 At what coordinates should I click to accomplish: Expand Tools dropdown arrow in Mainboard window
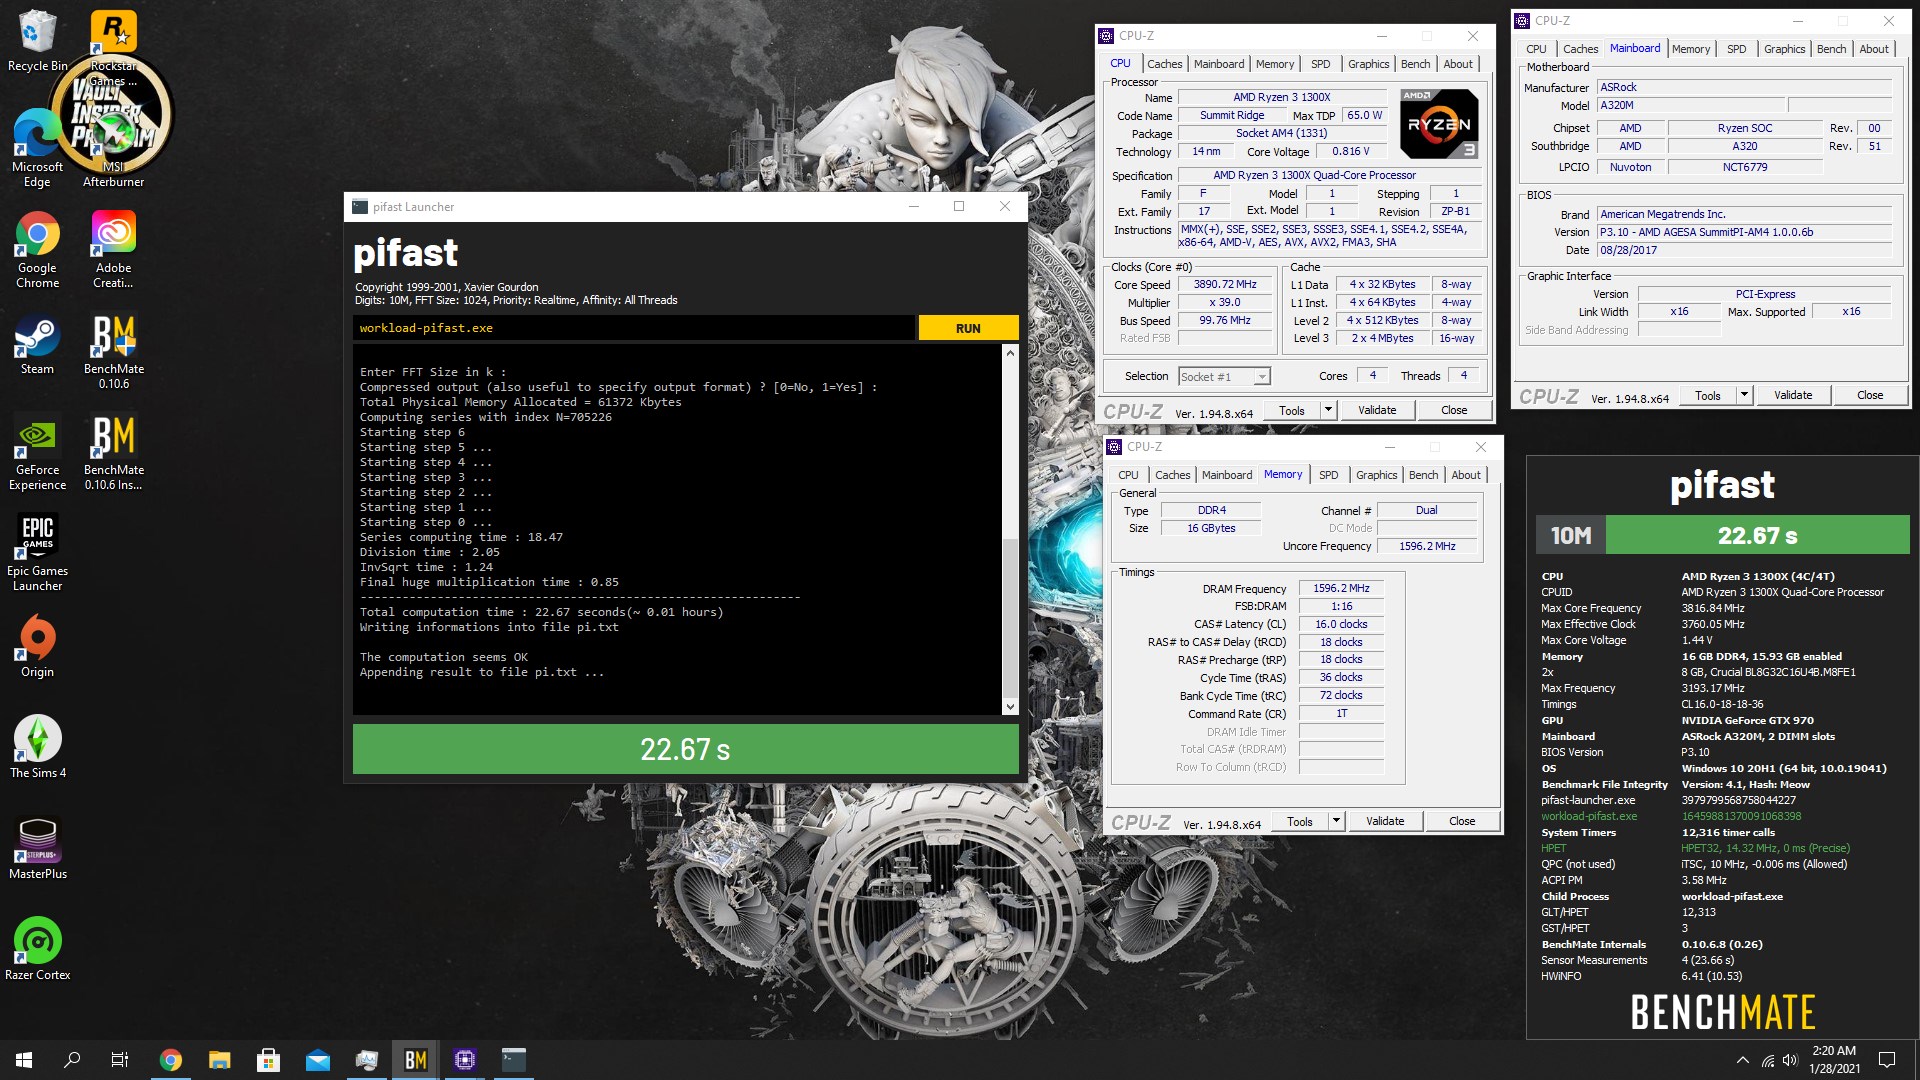[x=1744, y=395]
